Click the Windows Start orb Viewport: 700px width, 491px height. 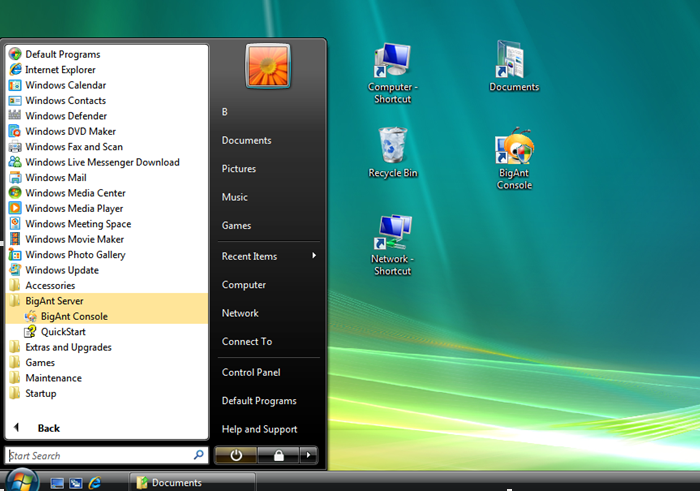pos(21,481)
